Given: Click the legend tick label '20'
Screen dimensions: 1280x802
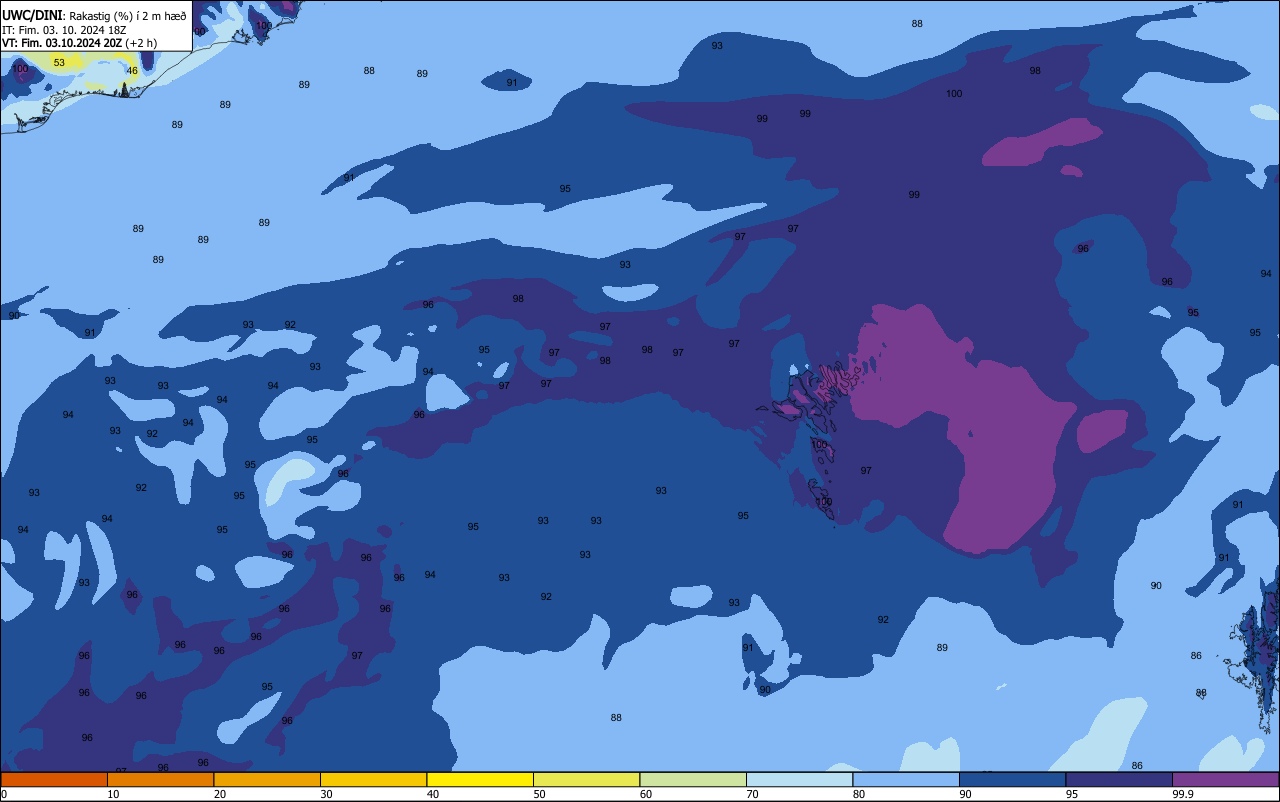Looking at the screenshot, I should [219, 794].
